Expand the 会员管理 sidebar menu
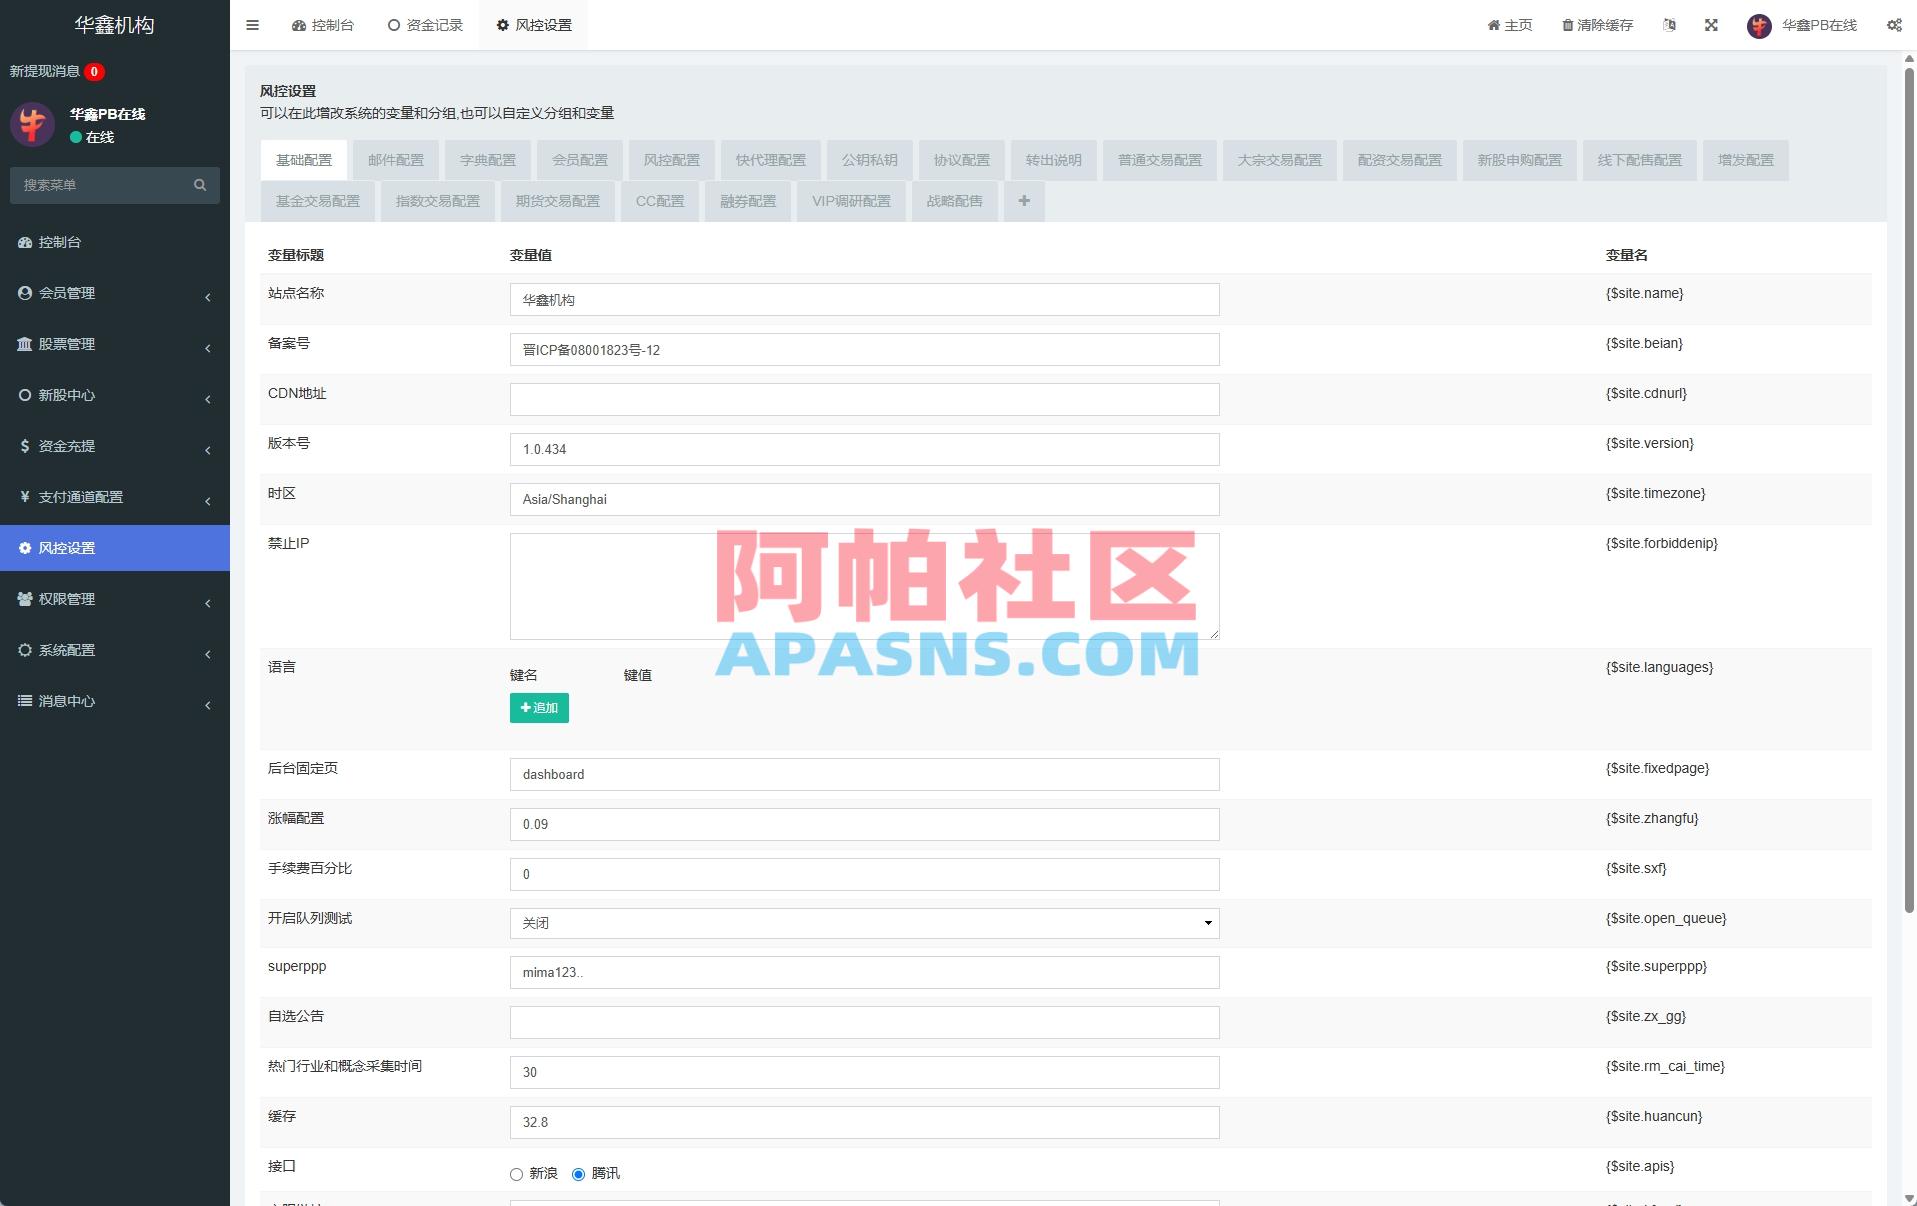The width and height of the screenshot is (1917, 1206). (67, 293)
